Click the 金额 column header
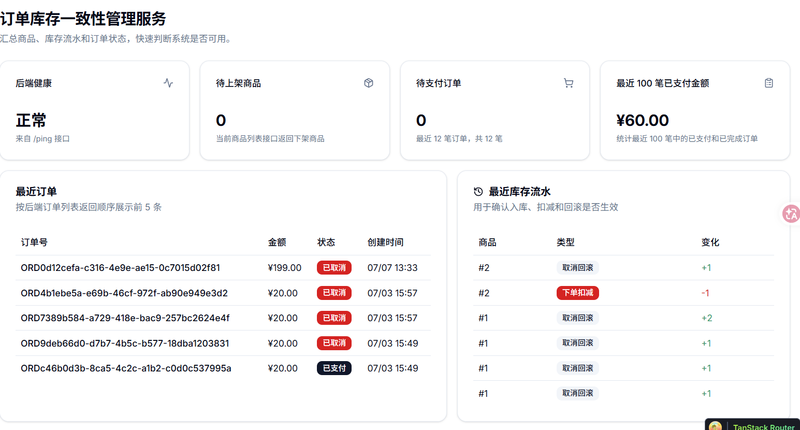Viewport: 800px width, 430px height. pos(277,242)
